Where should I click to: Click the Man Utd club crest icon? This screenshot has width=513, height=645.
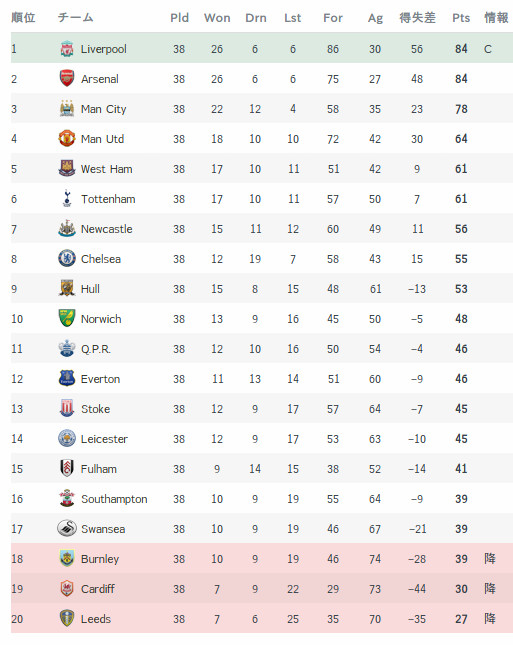coord(67,139)
